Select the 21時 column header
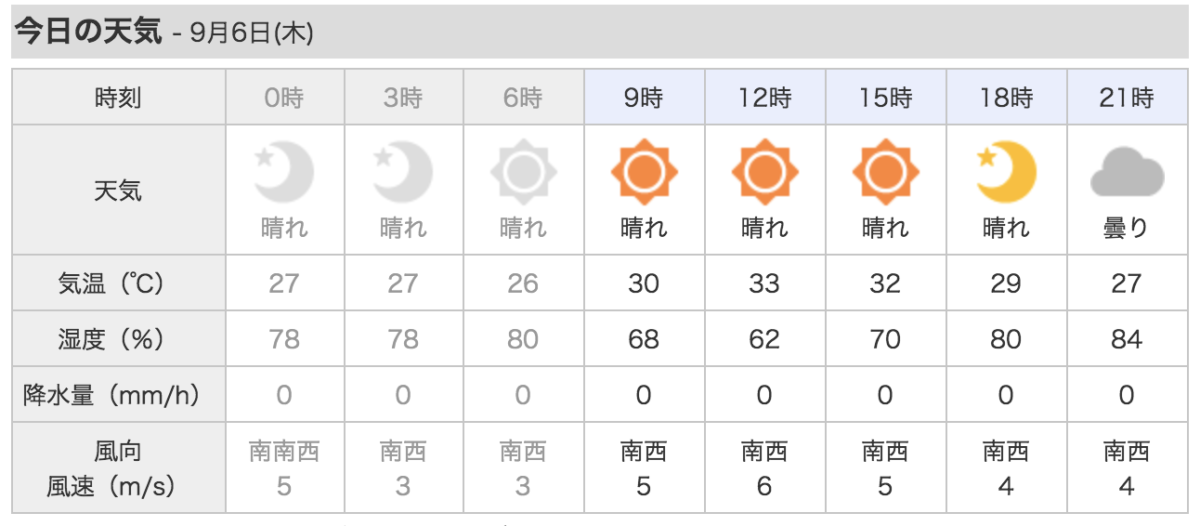 click(x=1127, y=97)
